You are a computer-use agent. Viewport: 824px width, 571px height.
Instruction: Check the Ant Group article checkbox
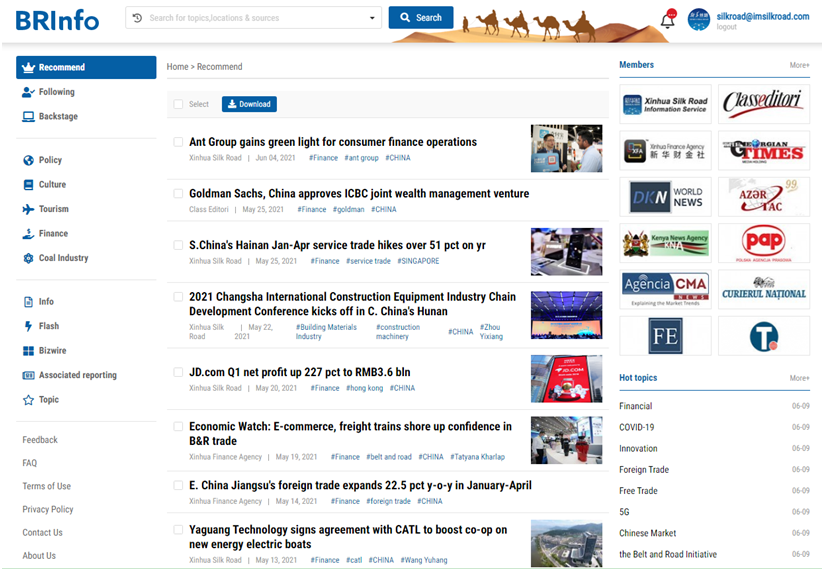pyautogui.click(x=178, y=142)
